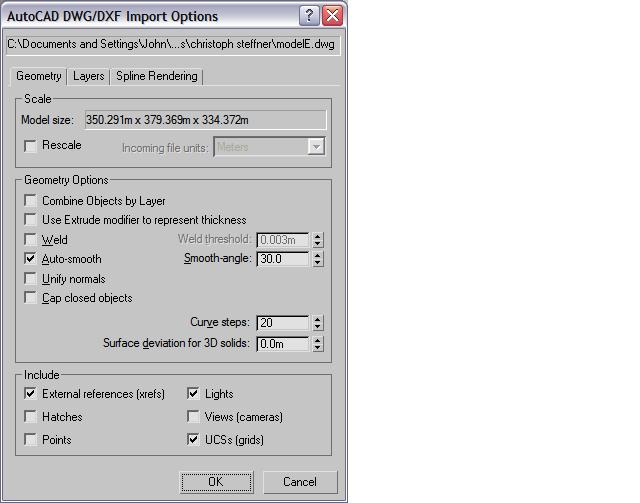Click the Smooth-angle spinner arrows
Viewport: 640px width, 503px height.
click(x=318, y=259)
